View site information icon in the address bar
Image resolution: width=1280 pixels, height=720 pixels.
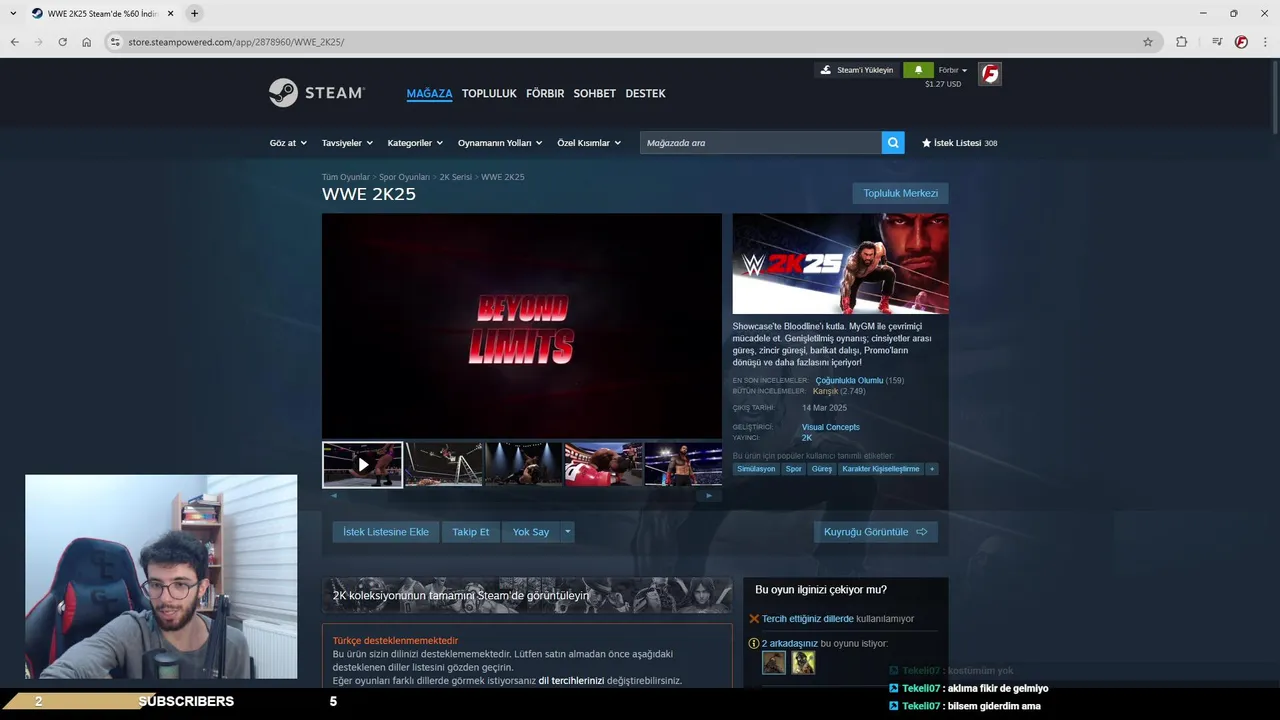click(x=115, y=42)
